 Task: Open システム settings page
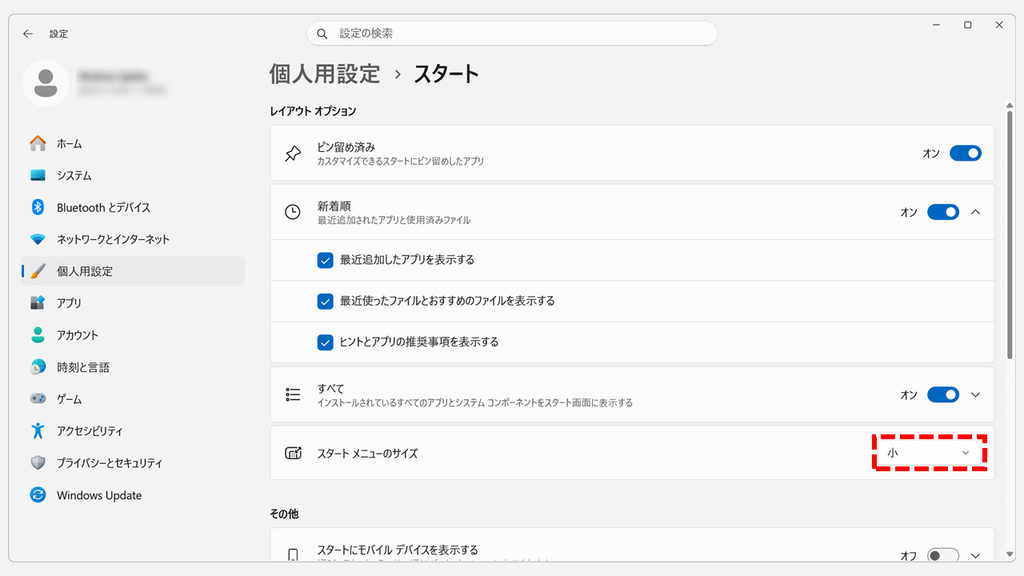(133, 175)
